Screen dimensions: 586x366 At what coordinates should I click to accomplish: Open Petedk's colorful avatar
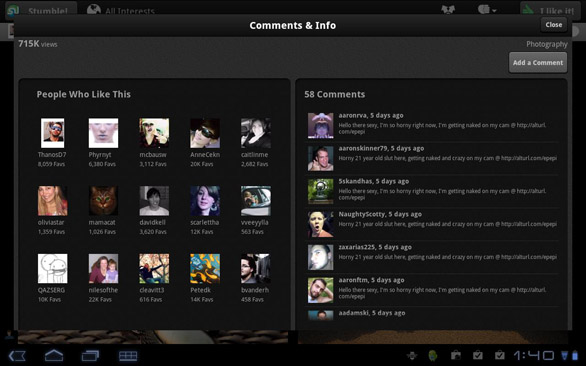[x=205, y=268]
